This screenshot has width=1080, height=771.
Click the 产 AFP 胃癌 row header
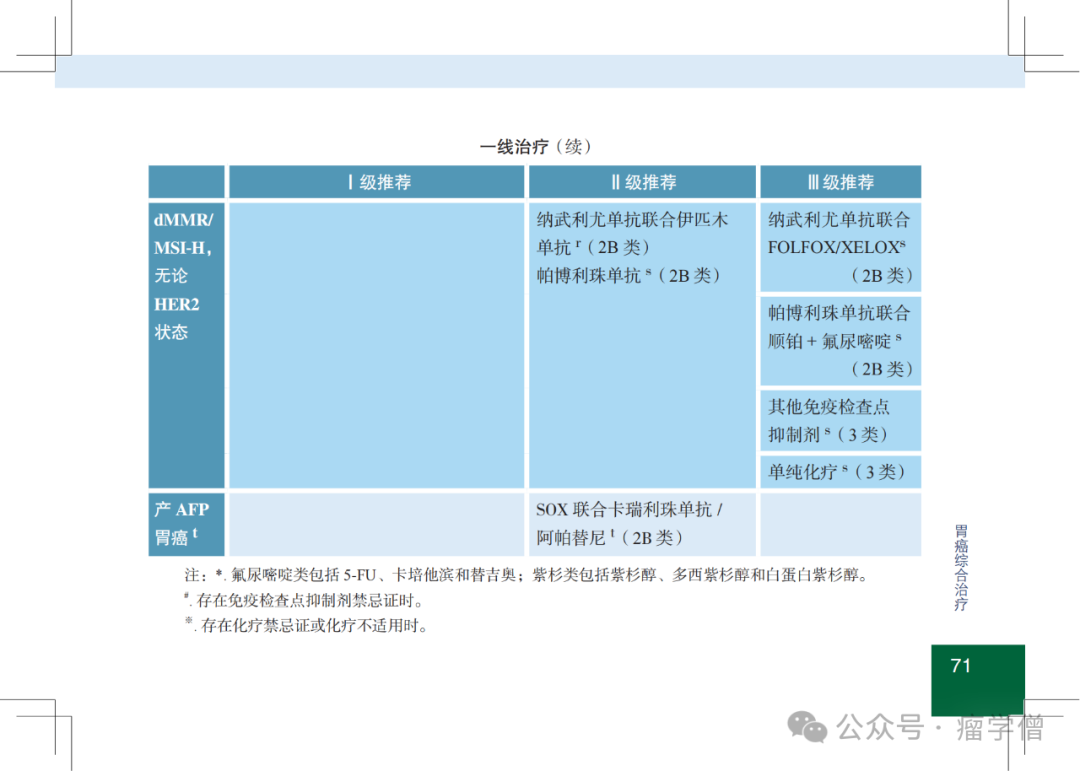(x=187, y=524)
